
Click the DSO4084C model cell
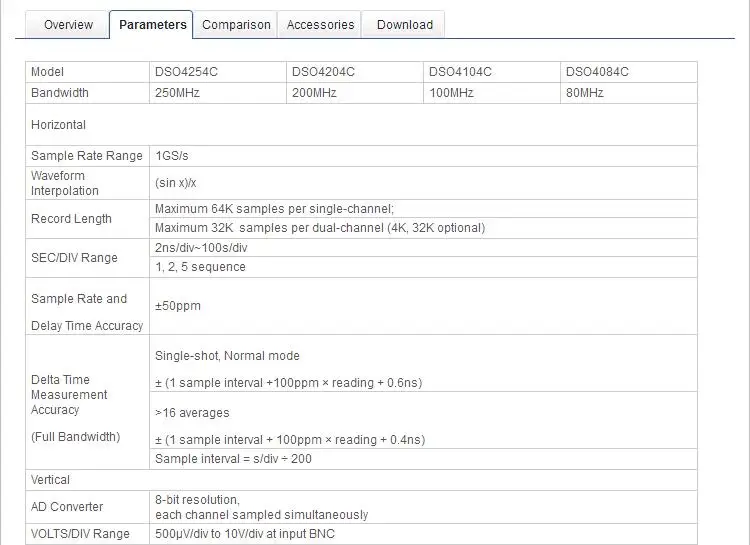[x=629, y=72]
